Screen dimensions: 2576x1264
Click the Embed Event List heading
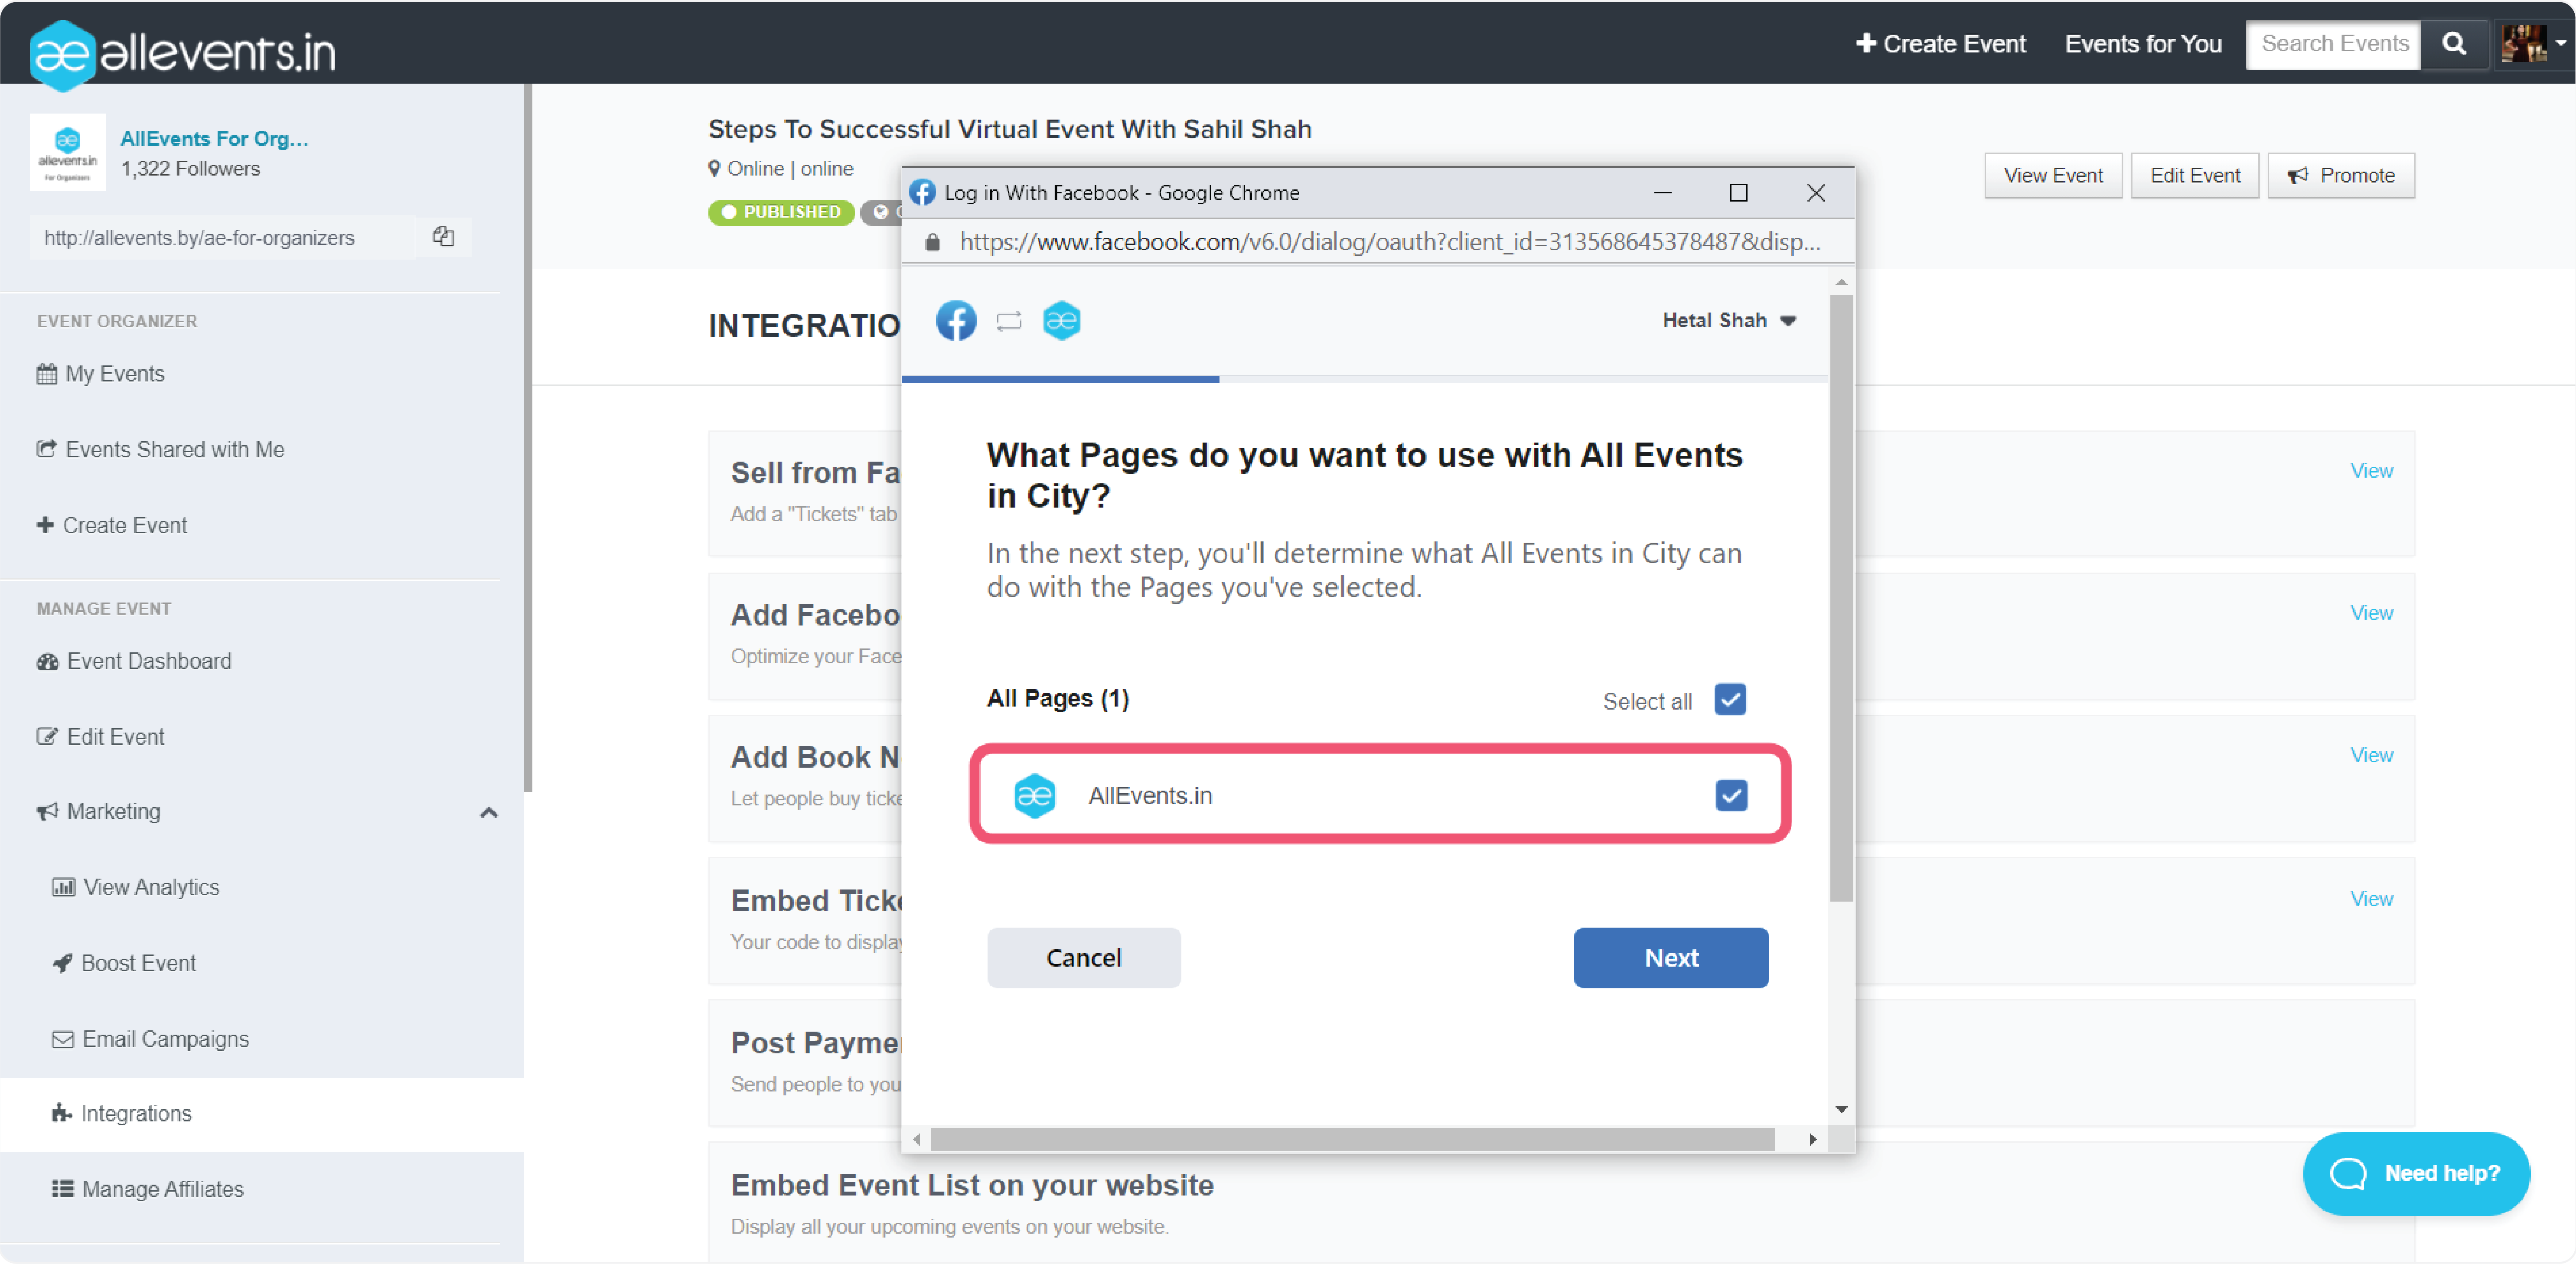click(x=971, y=1185)
